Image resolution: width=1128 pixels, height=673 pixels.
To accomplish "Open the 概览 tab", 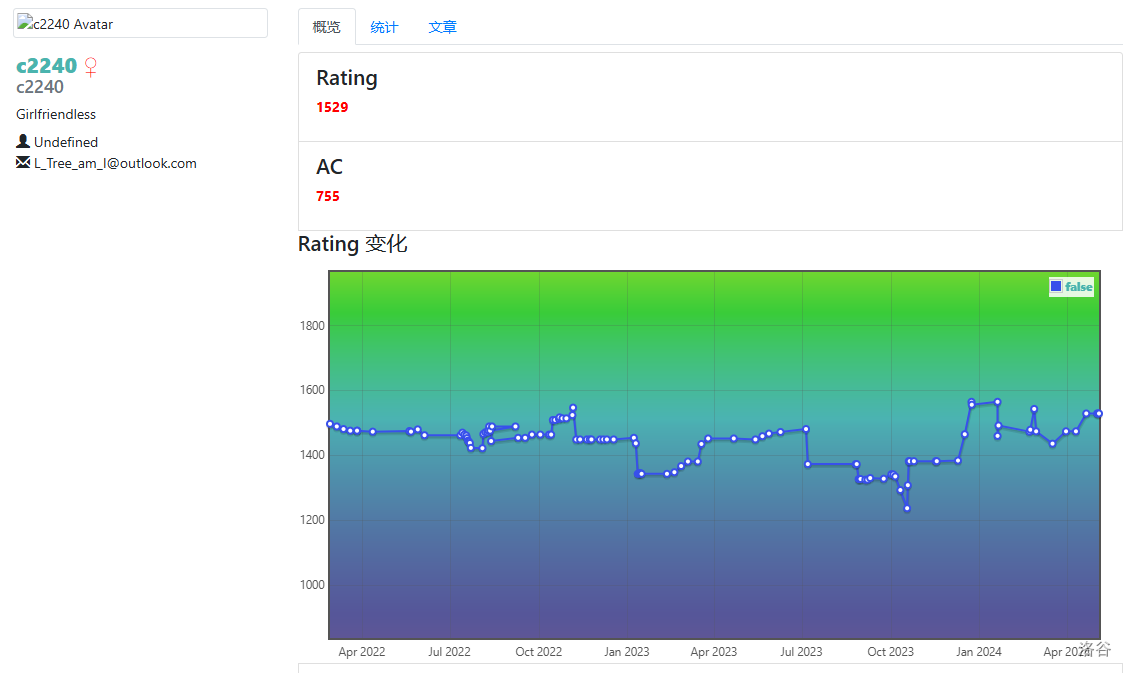I will pyautogui.click(x=327, y=27).
